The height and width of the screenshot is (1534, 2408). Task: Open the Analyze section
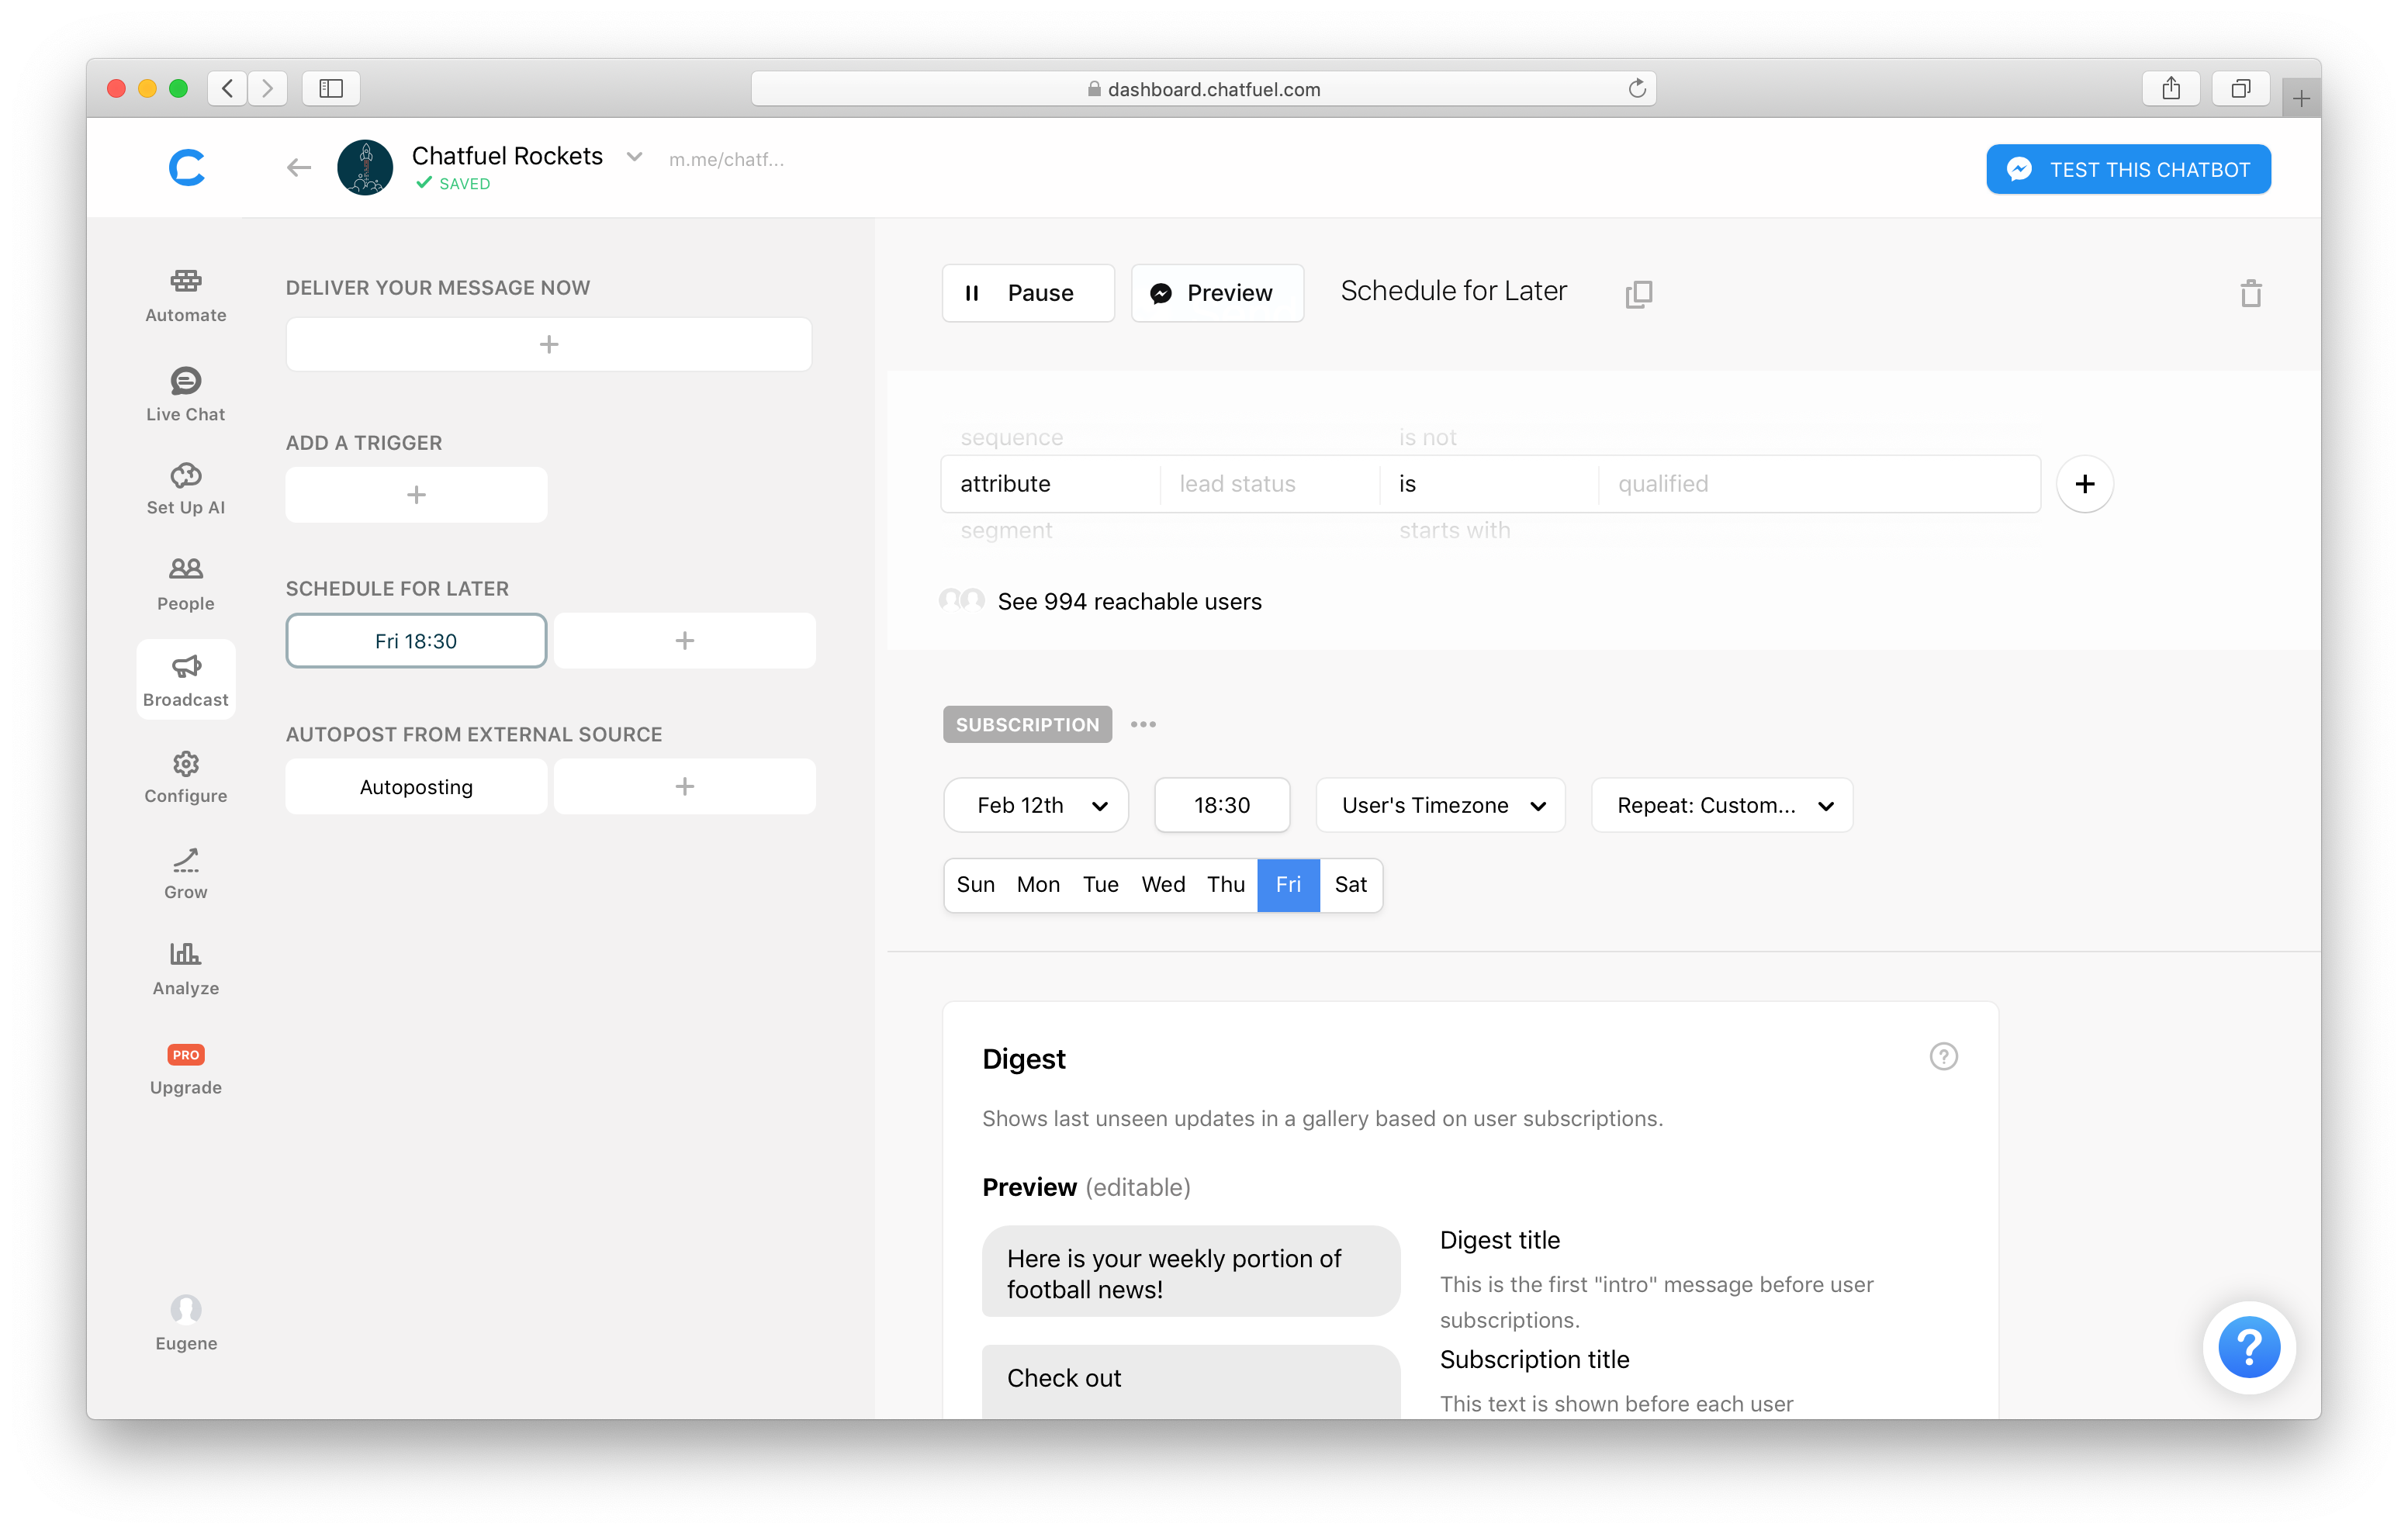coord(185,968)
